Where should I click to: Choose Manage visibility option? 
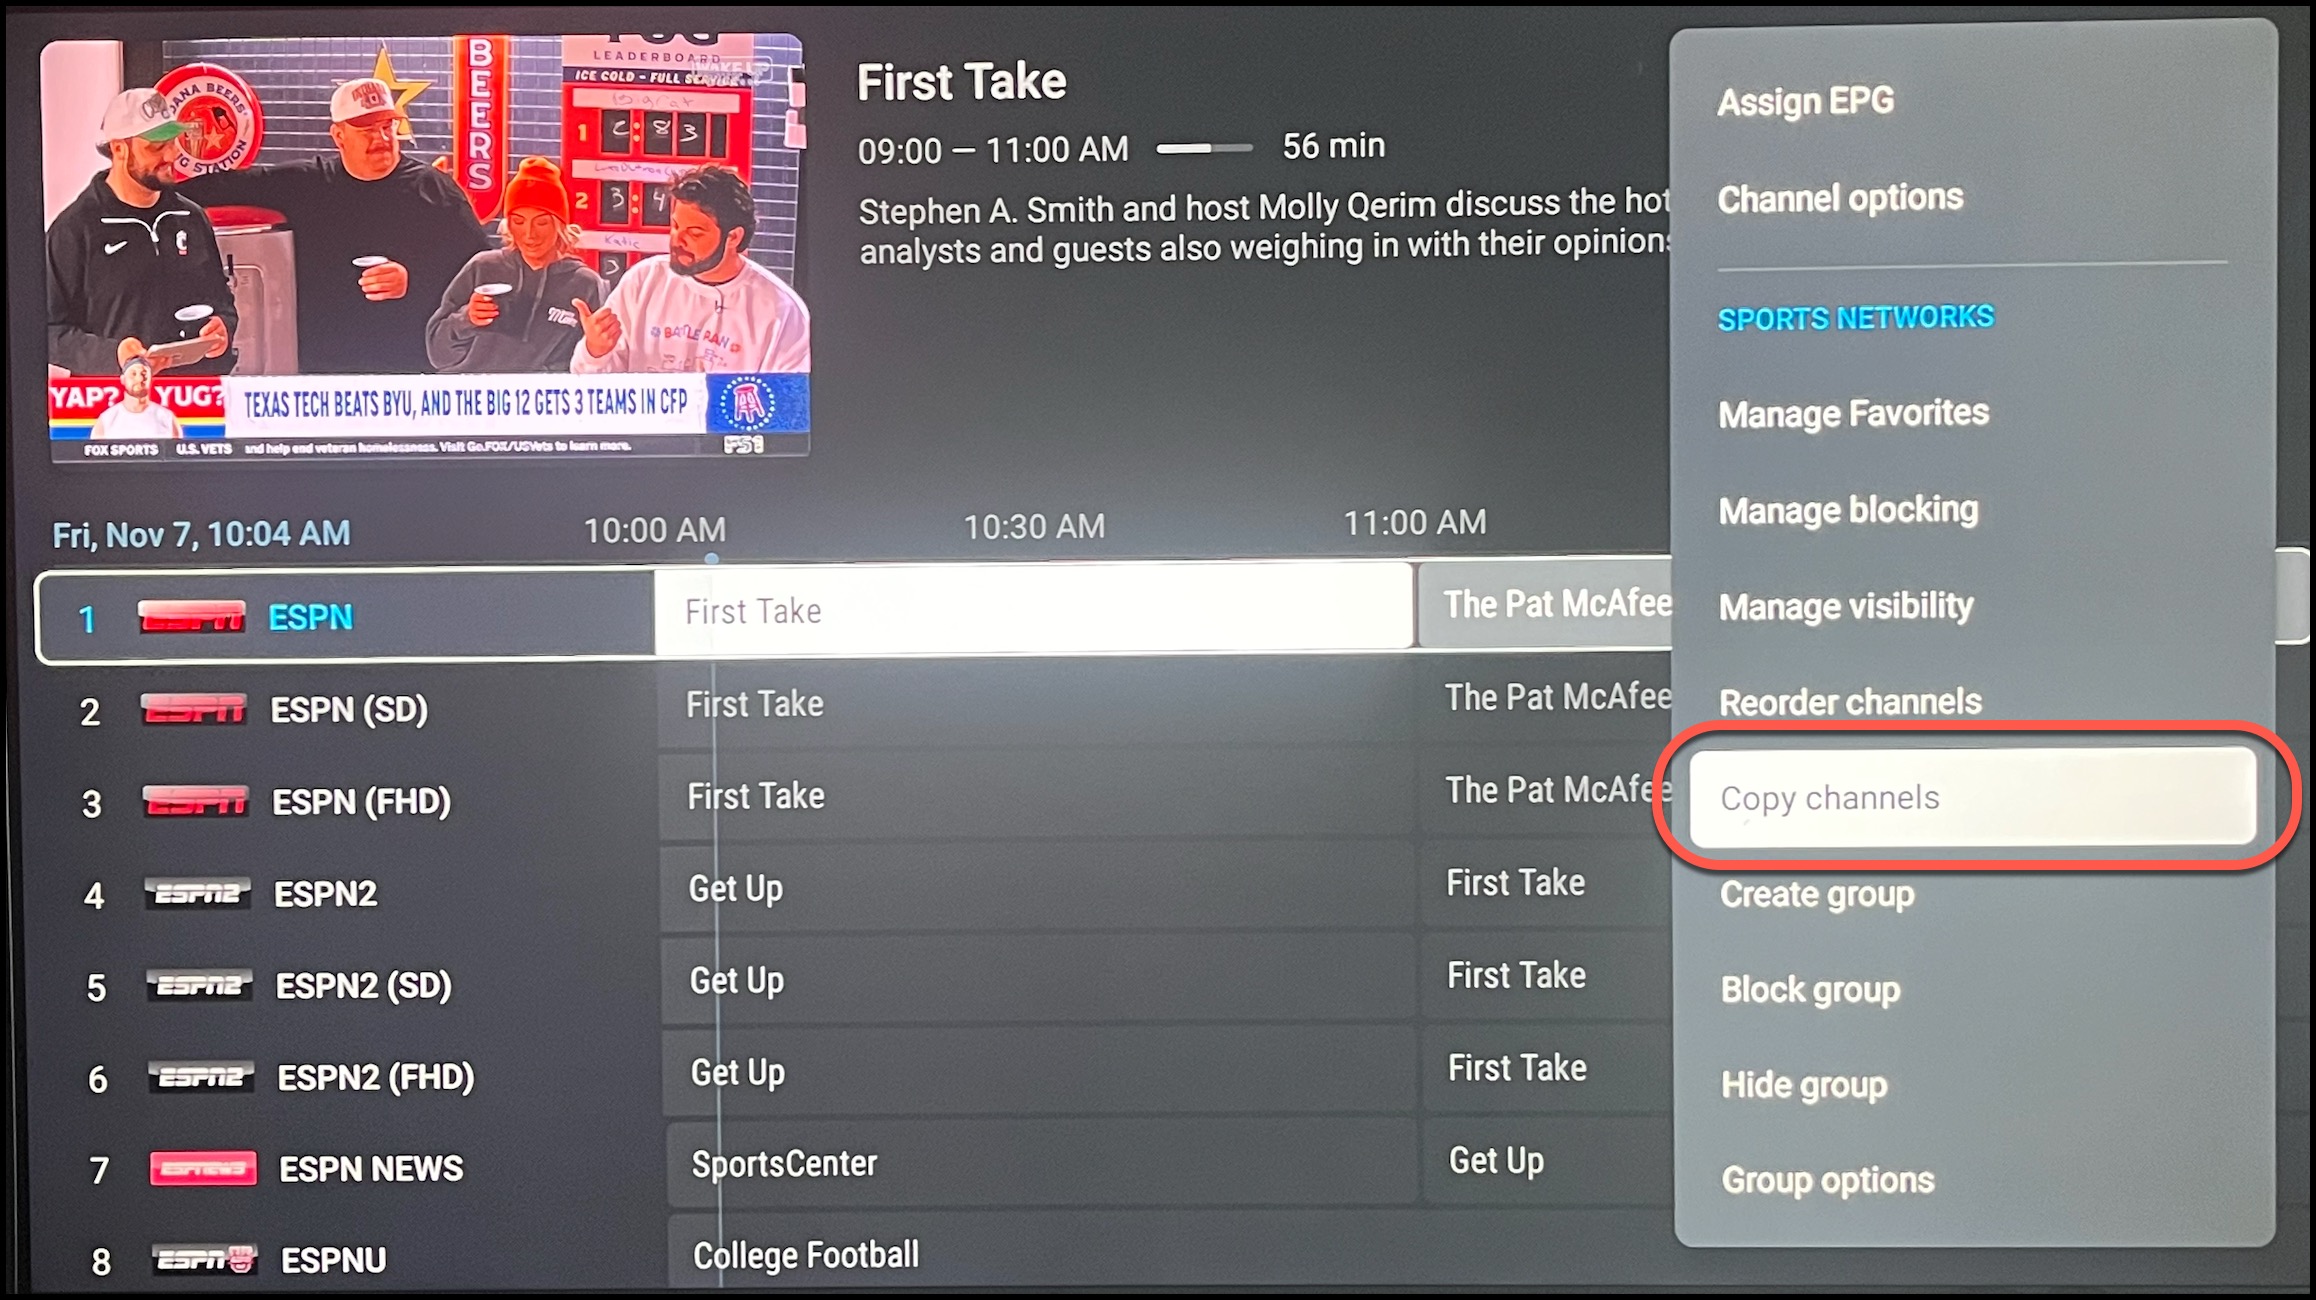1846,606
